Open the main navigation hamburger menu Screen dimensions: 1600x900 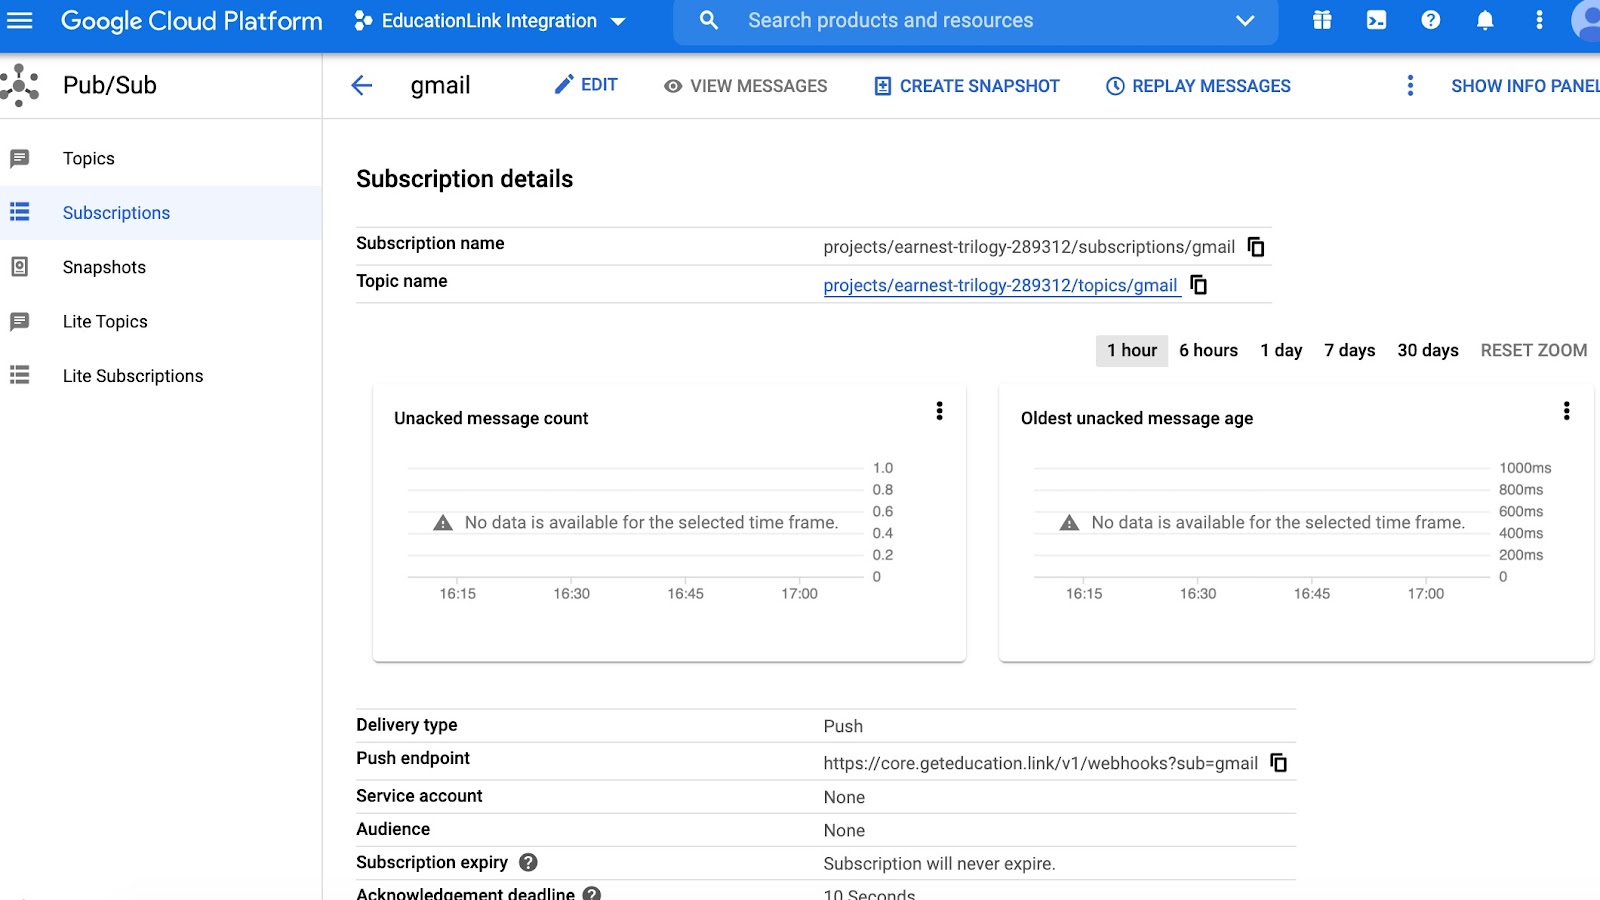pos(20,20)
